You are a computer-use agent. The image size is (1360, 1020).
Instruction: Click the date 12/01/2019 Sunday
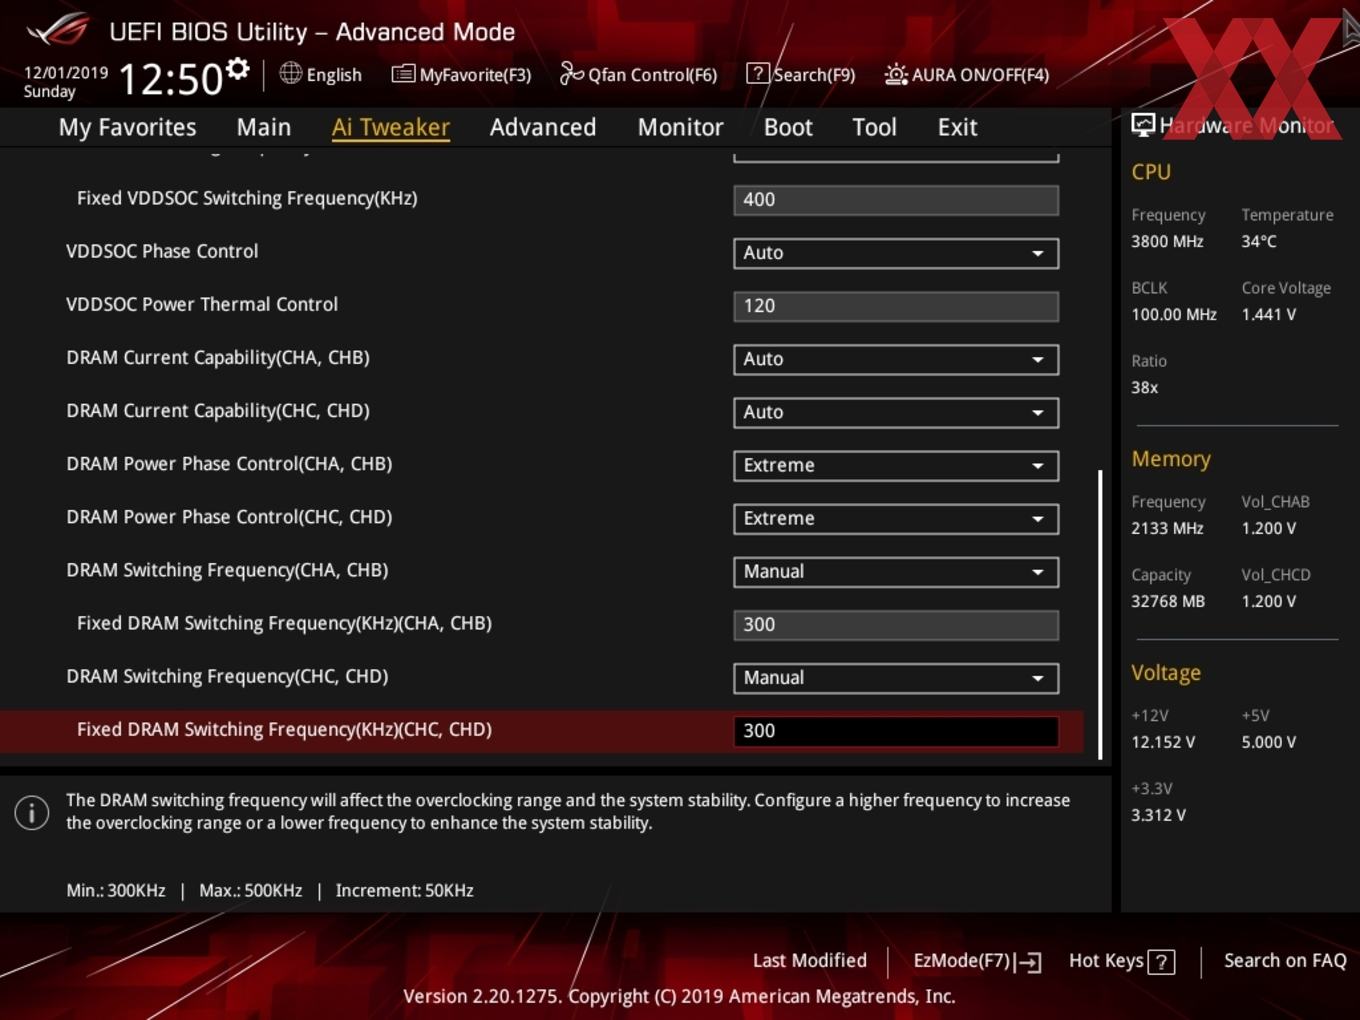coord(65,82)
